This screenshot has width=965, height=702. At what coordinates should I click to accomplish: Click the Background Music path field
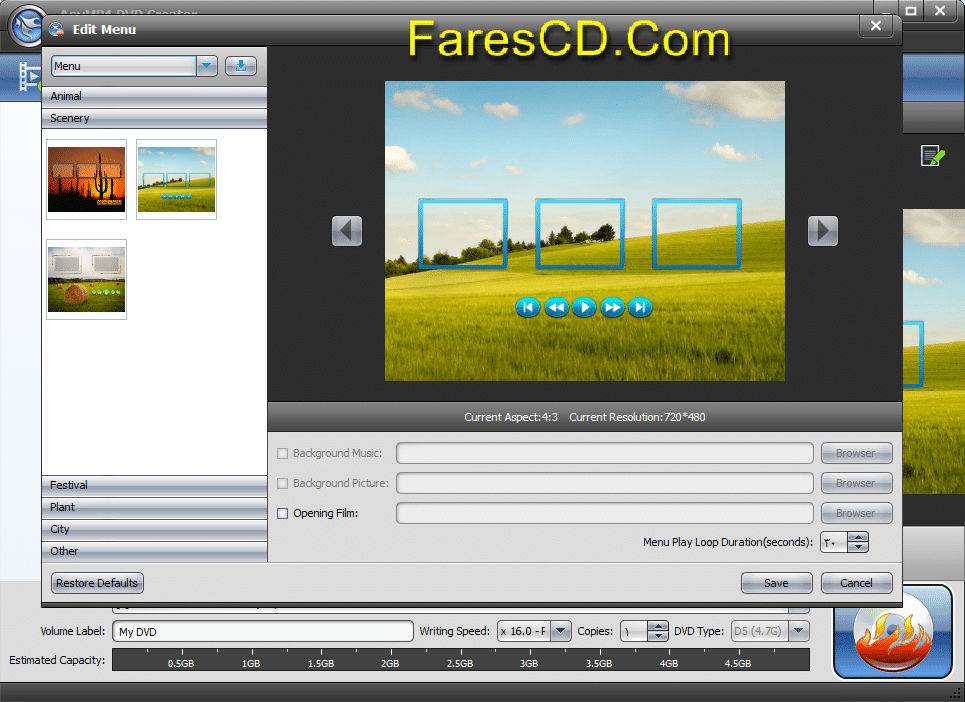click(x=605, y=453)
